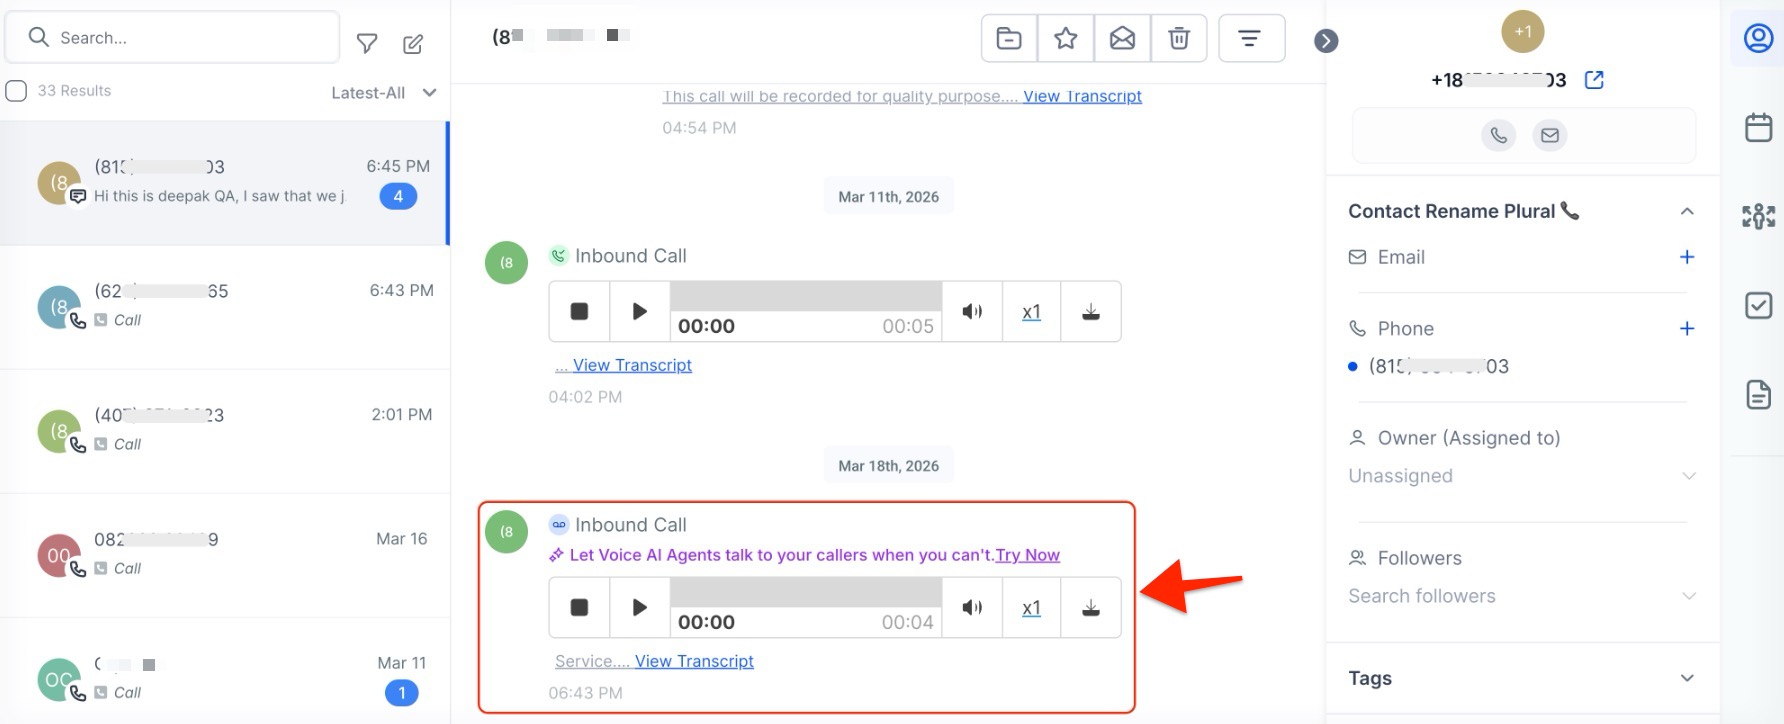
Task: Click the Try Now Voice AI link
Action: tap(1027, 555)
